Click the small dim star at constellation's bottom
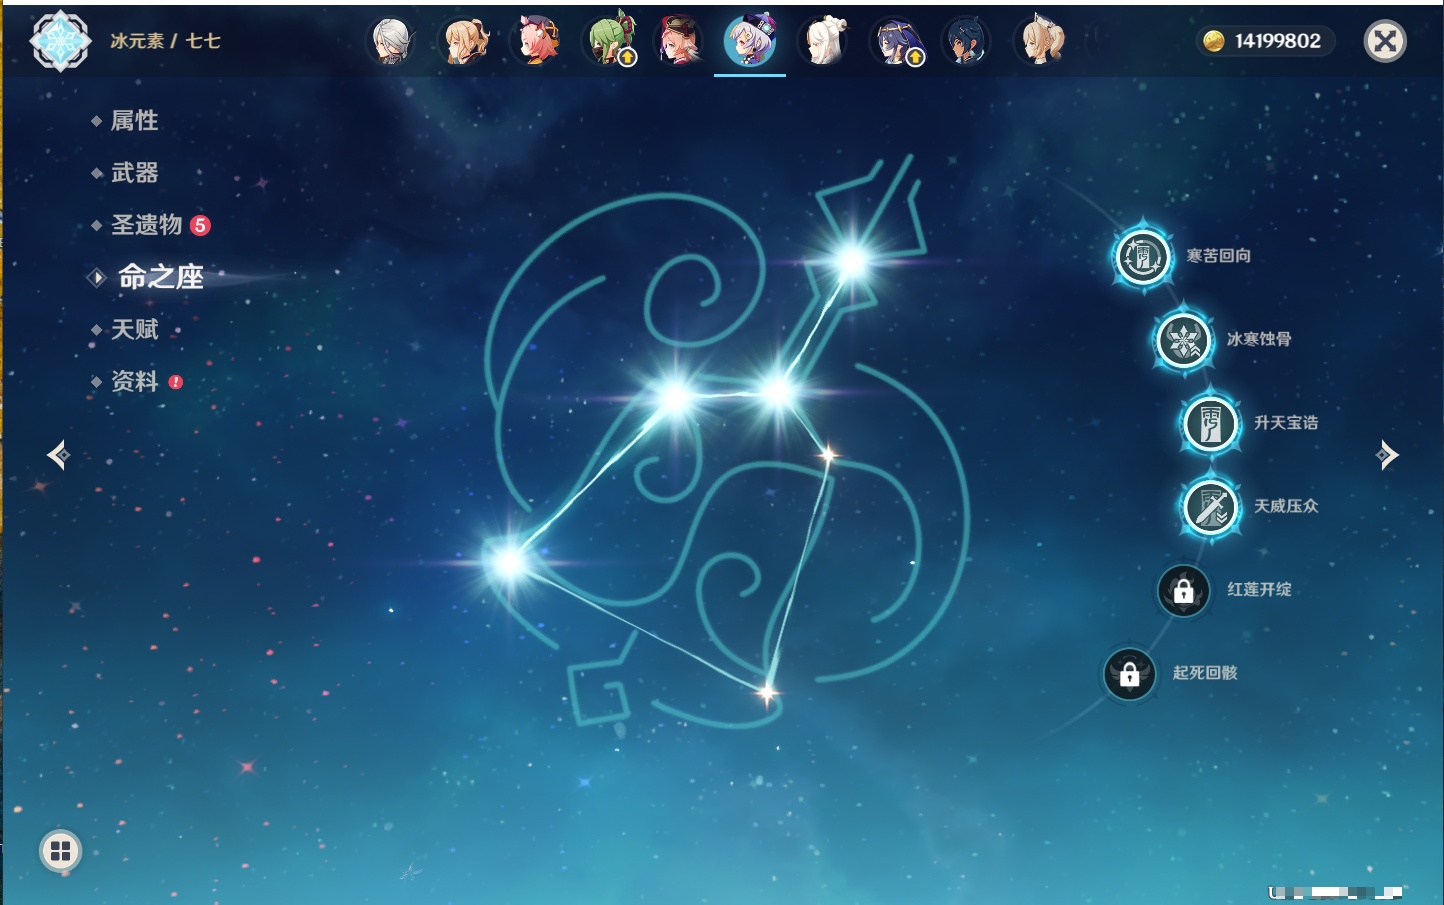The height and width of the screenshot is (905, 1444). click(767, 692)
